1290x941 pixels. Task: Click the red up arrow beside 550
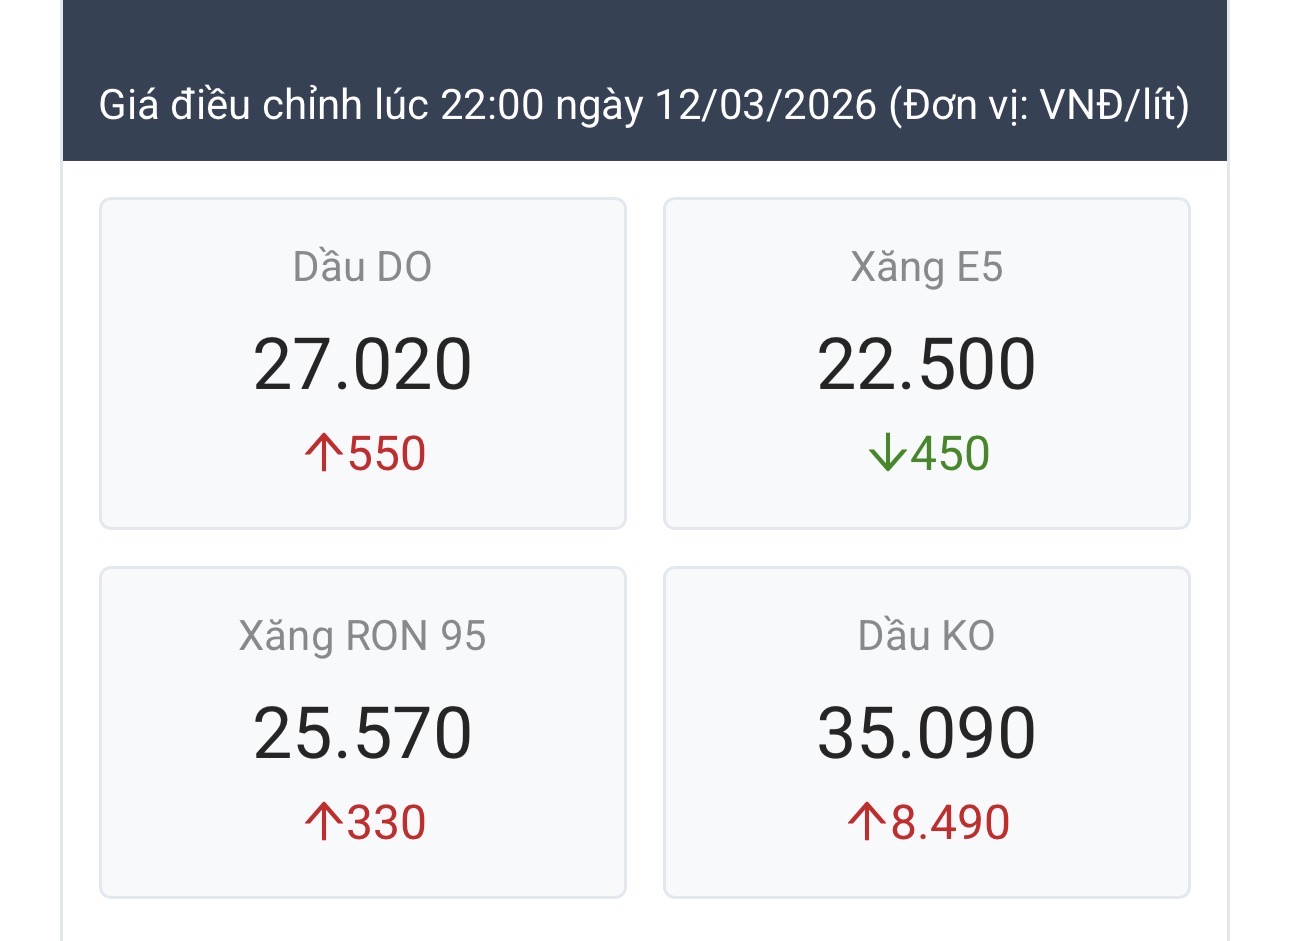[x=323, y=454]
